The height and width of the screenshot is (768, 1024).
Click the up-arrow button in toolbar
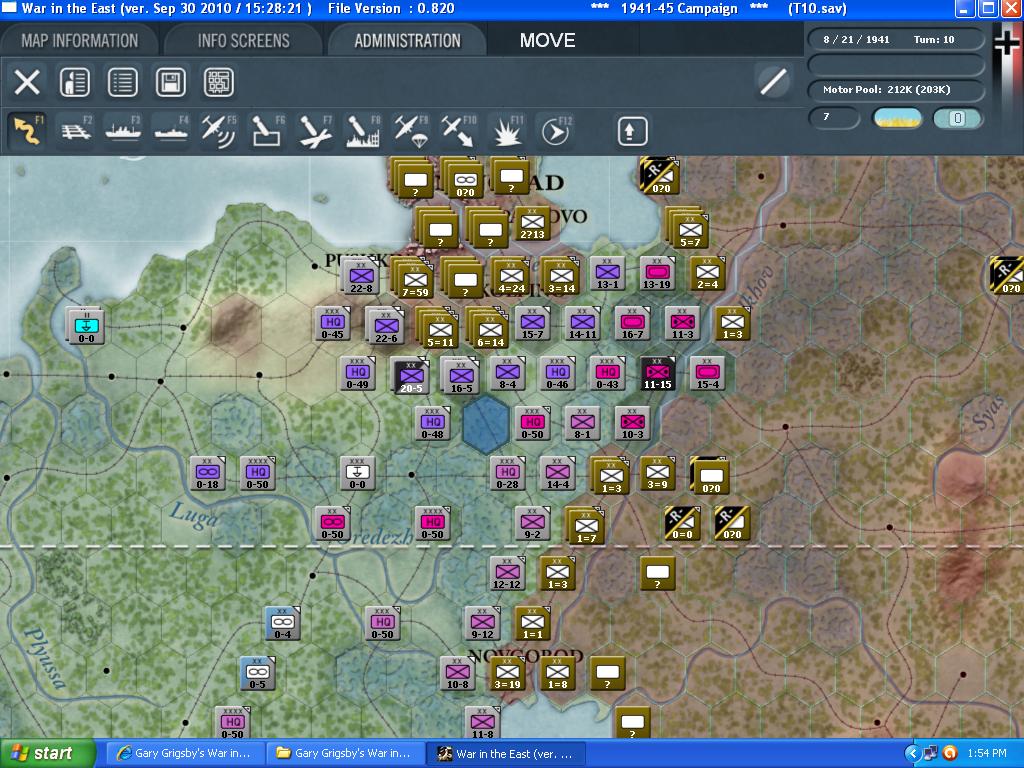(x=632, y=131)
